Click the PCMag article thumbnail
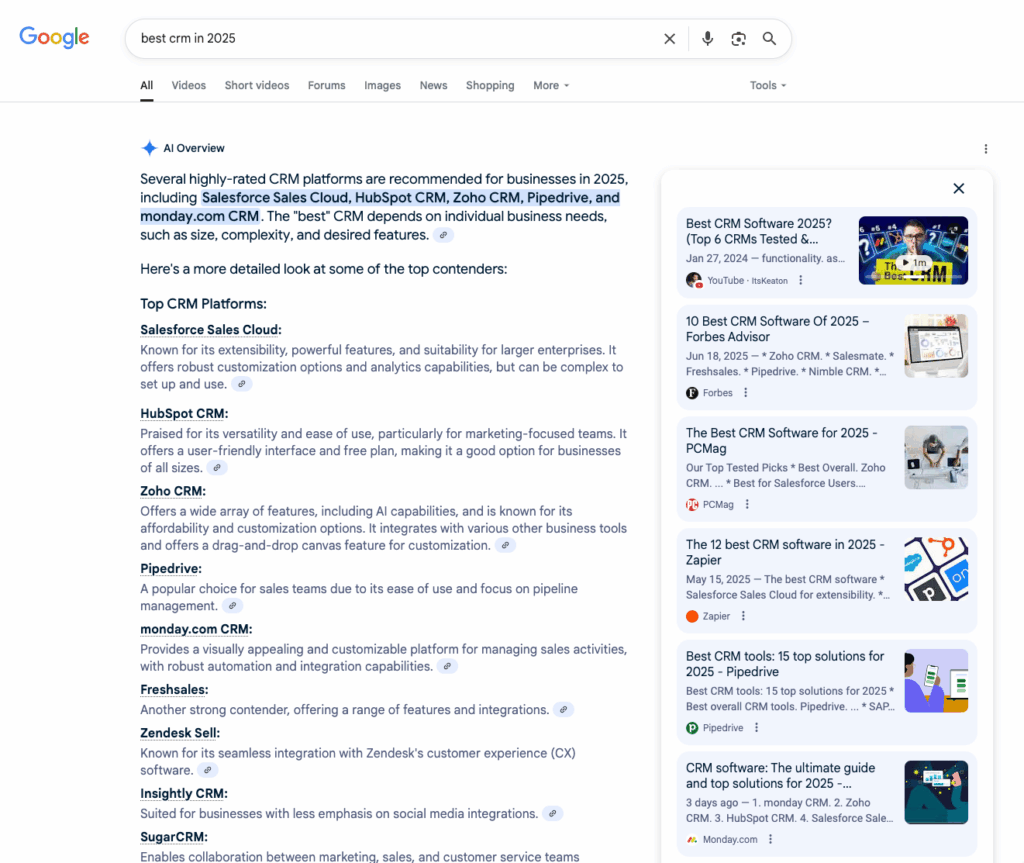This screenshot has width=1024, height=863. point(936,457)
